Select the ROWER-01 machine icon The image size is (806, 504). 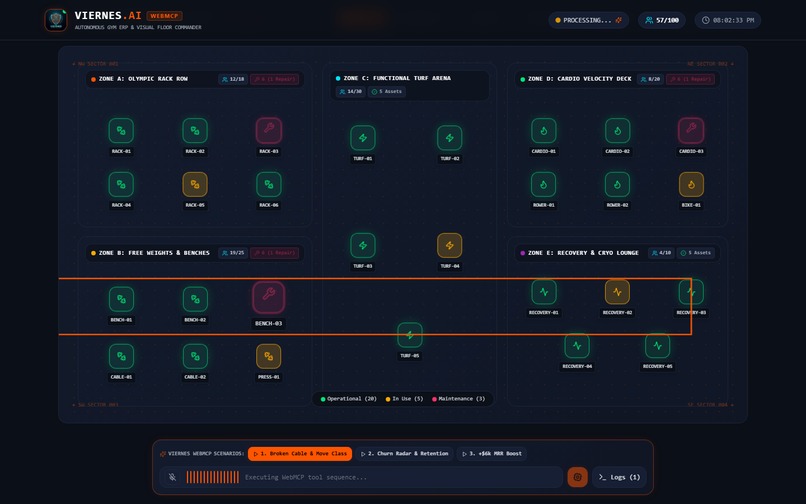point(543,184)
